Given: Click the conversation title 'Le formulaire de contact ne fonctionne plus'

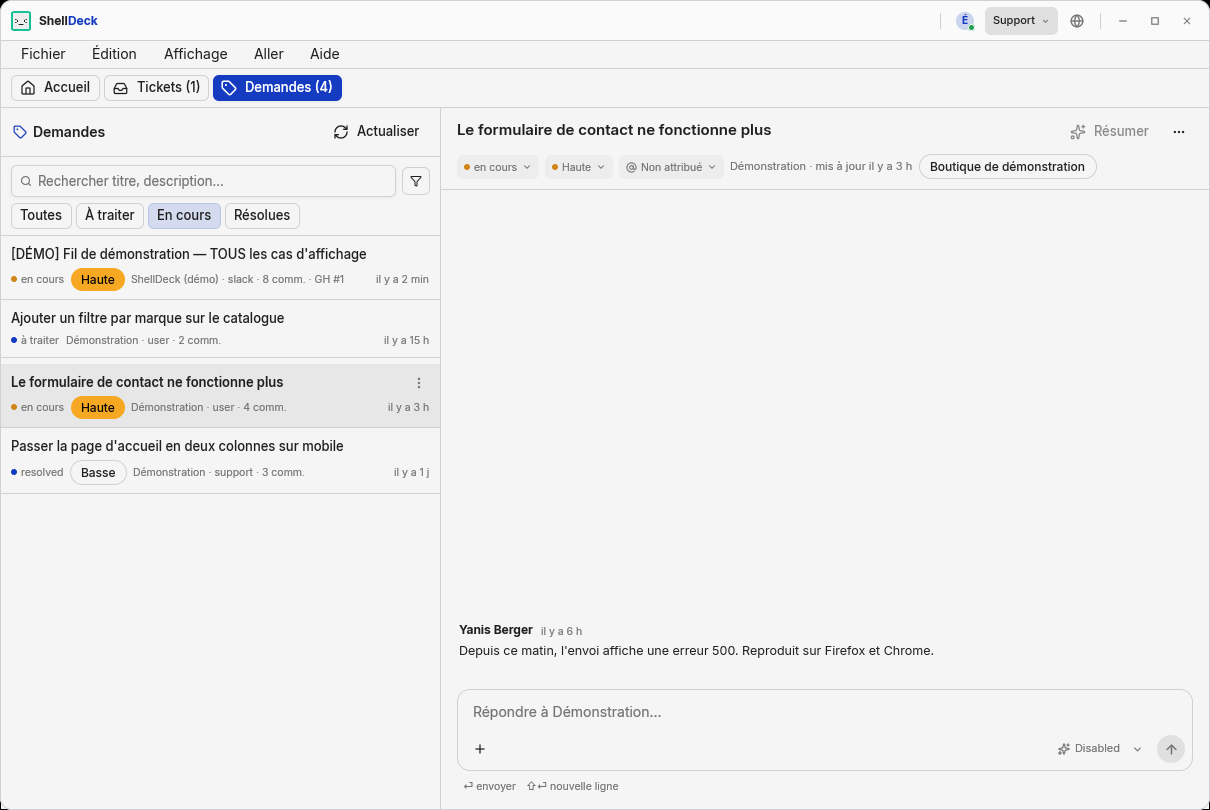Looking at the screenshot, I should (x=614, y=130).
